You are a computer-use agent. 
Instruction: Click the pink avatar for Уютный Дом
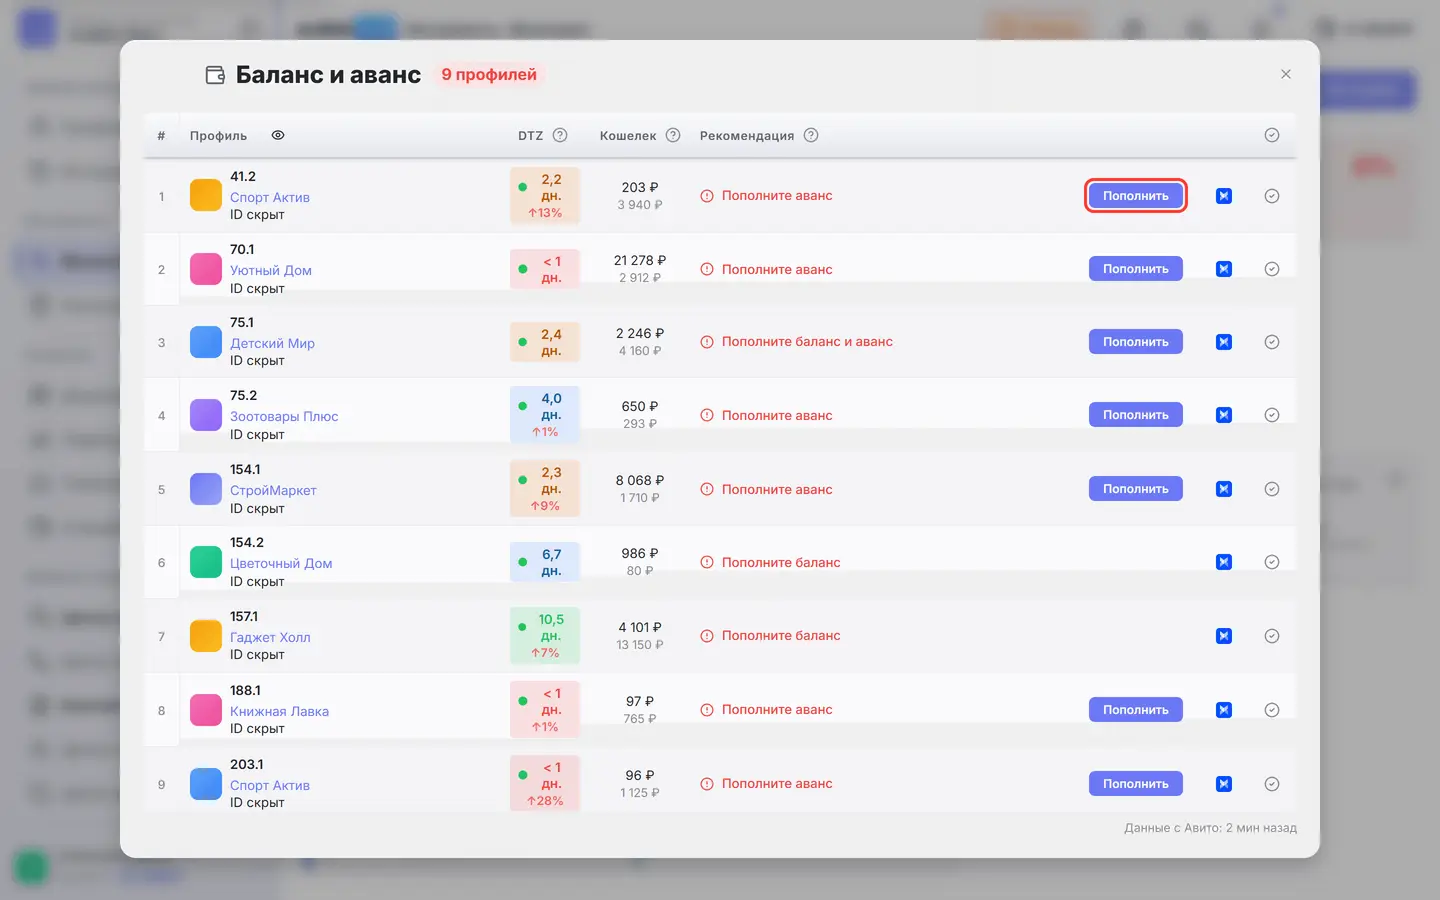[206, 269]
